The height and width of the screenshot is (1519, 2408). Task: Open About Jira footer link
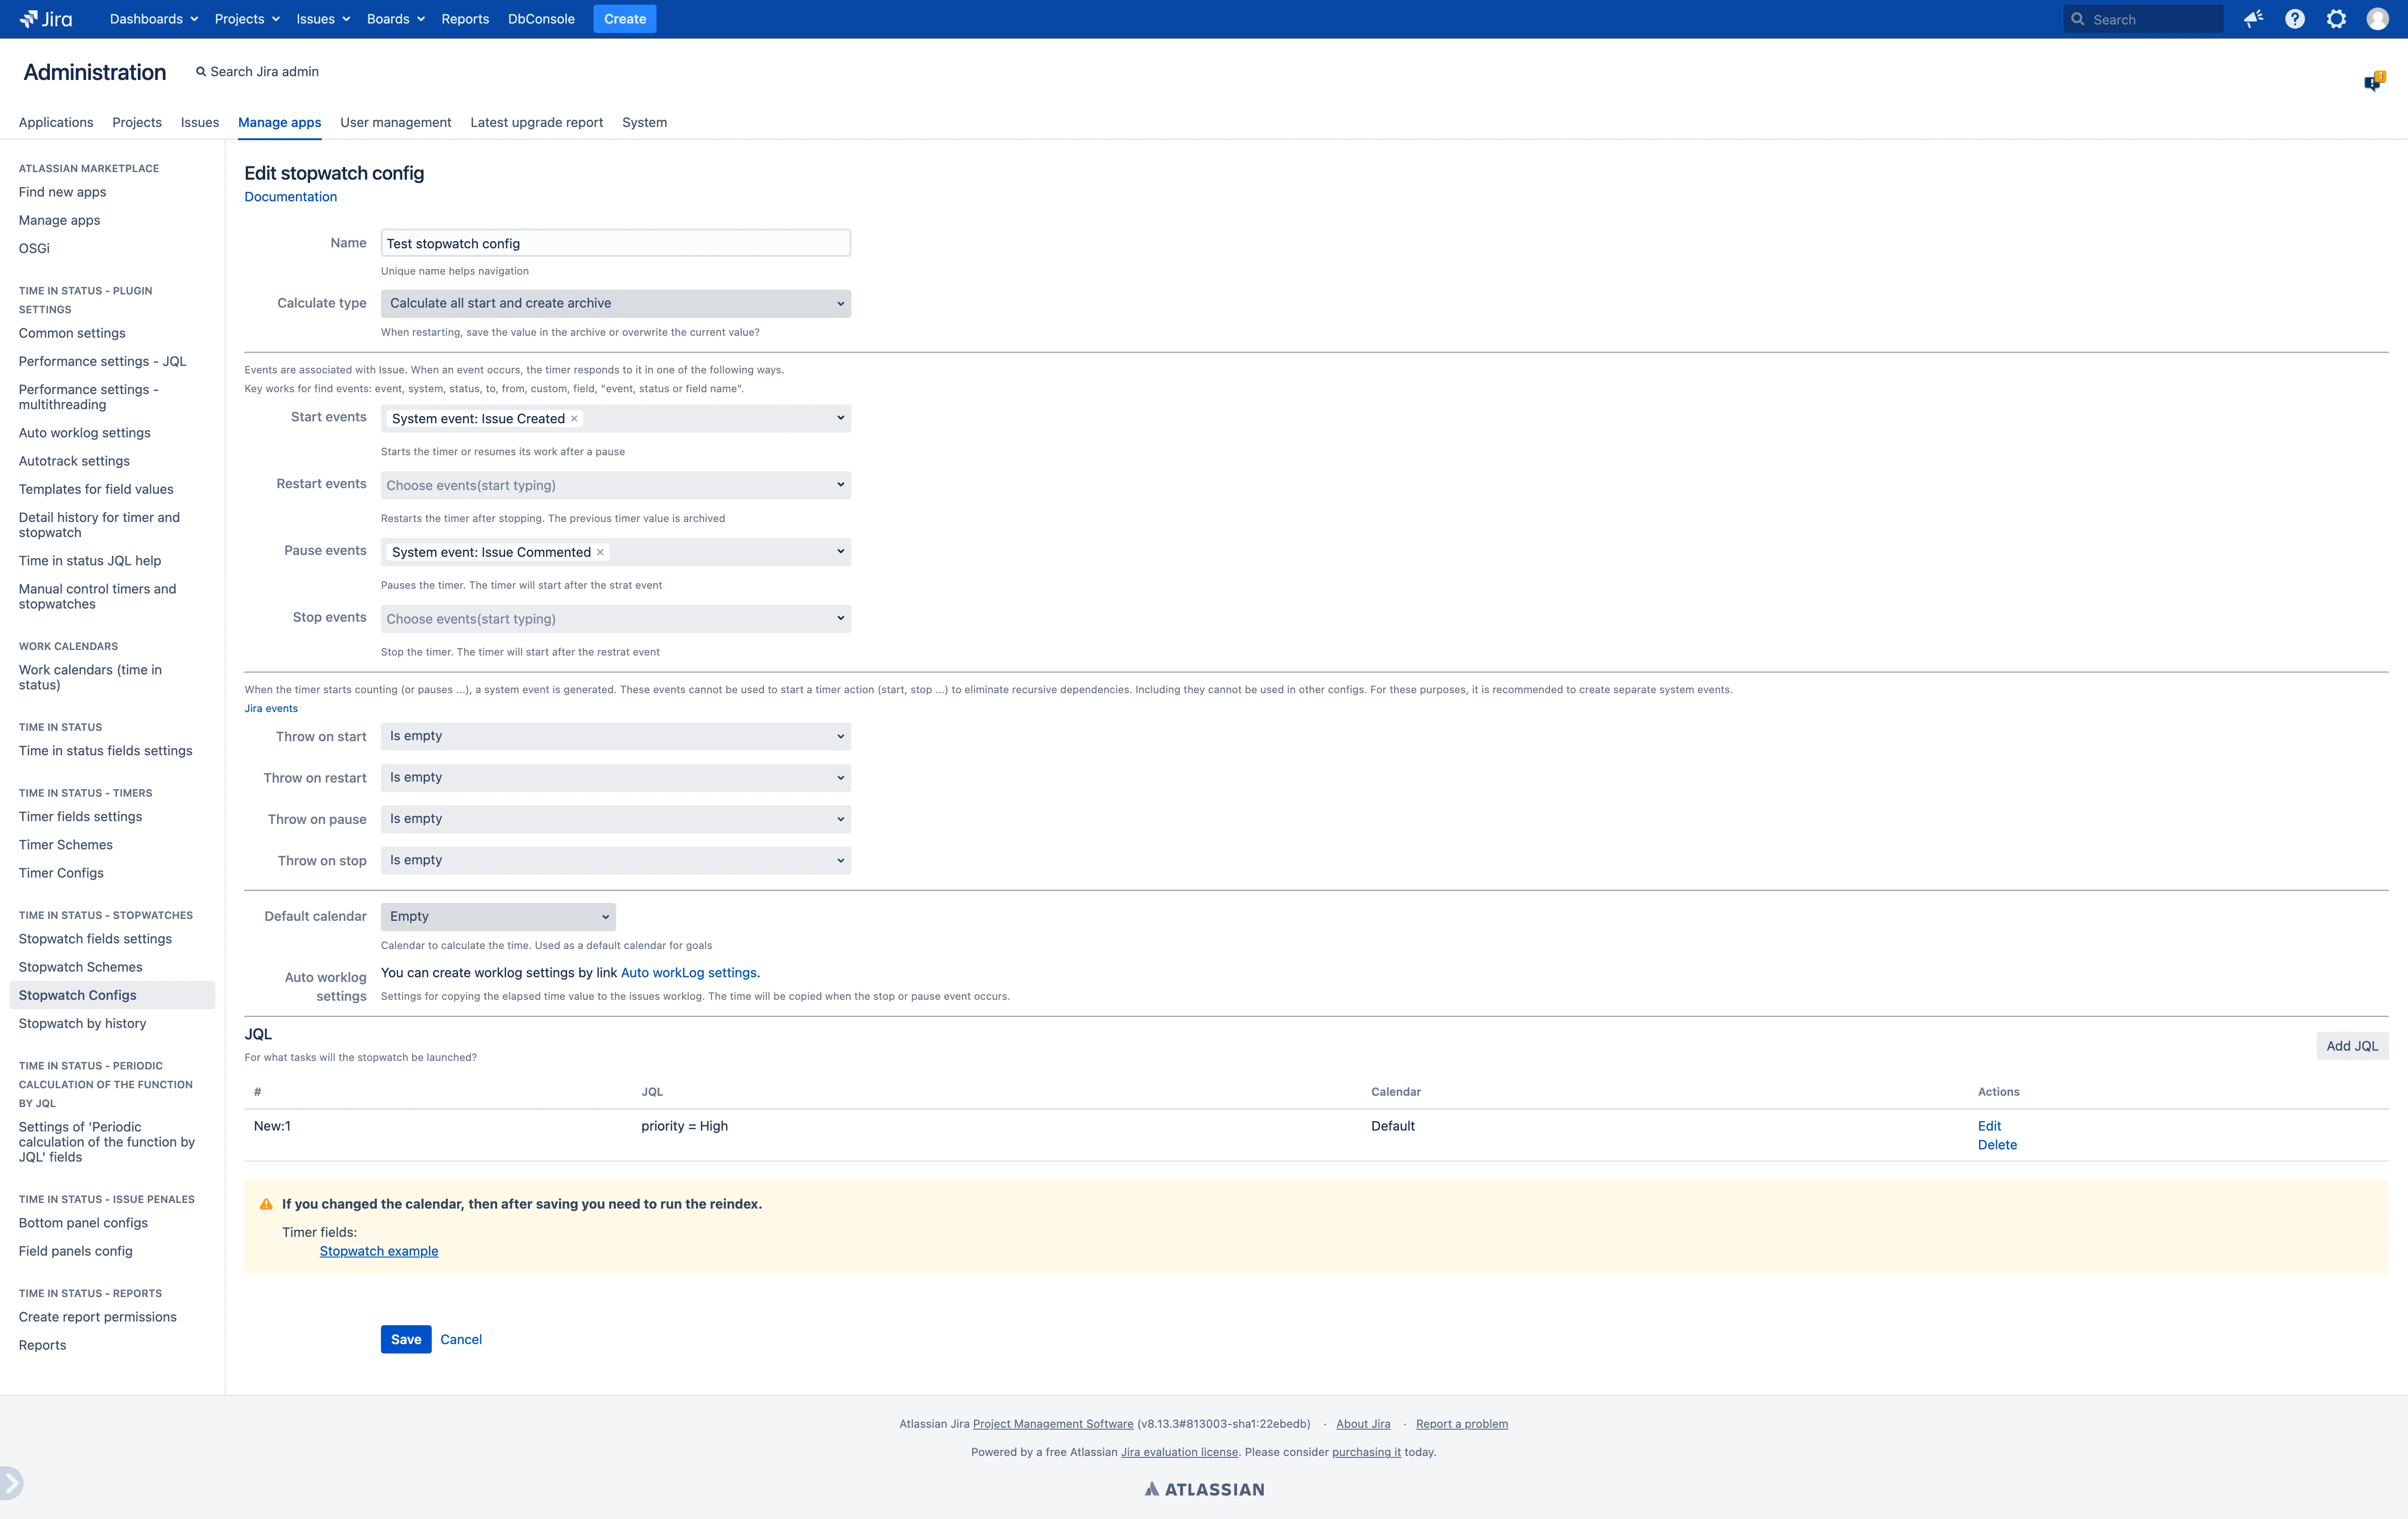point(1363,1424)
